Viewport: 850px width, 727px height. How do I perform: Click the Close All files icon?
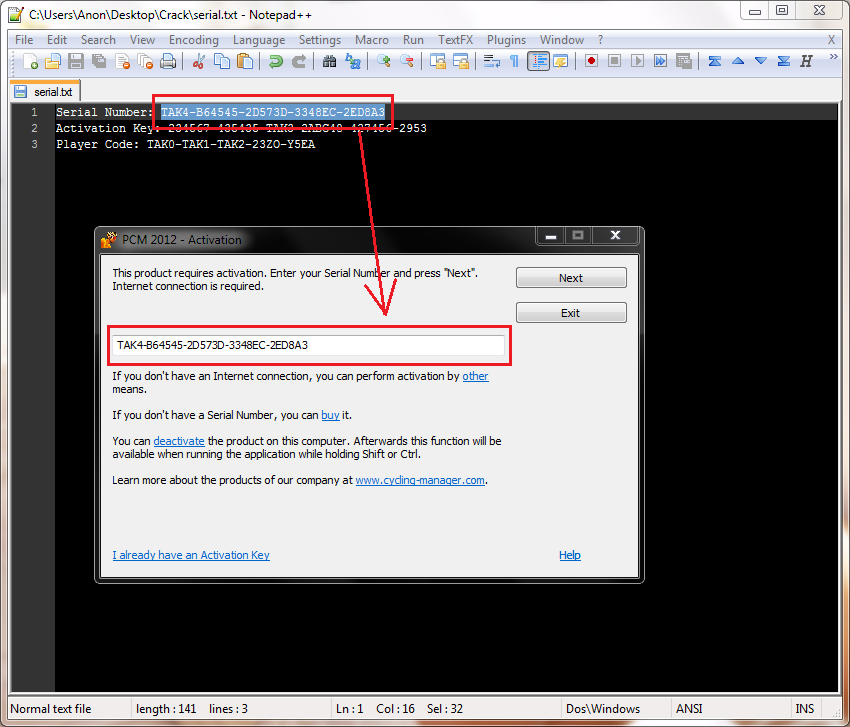145,61
